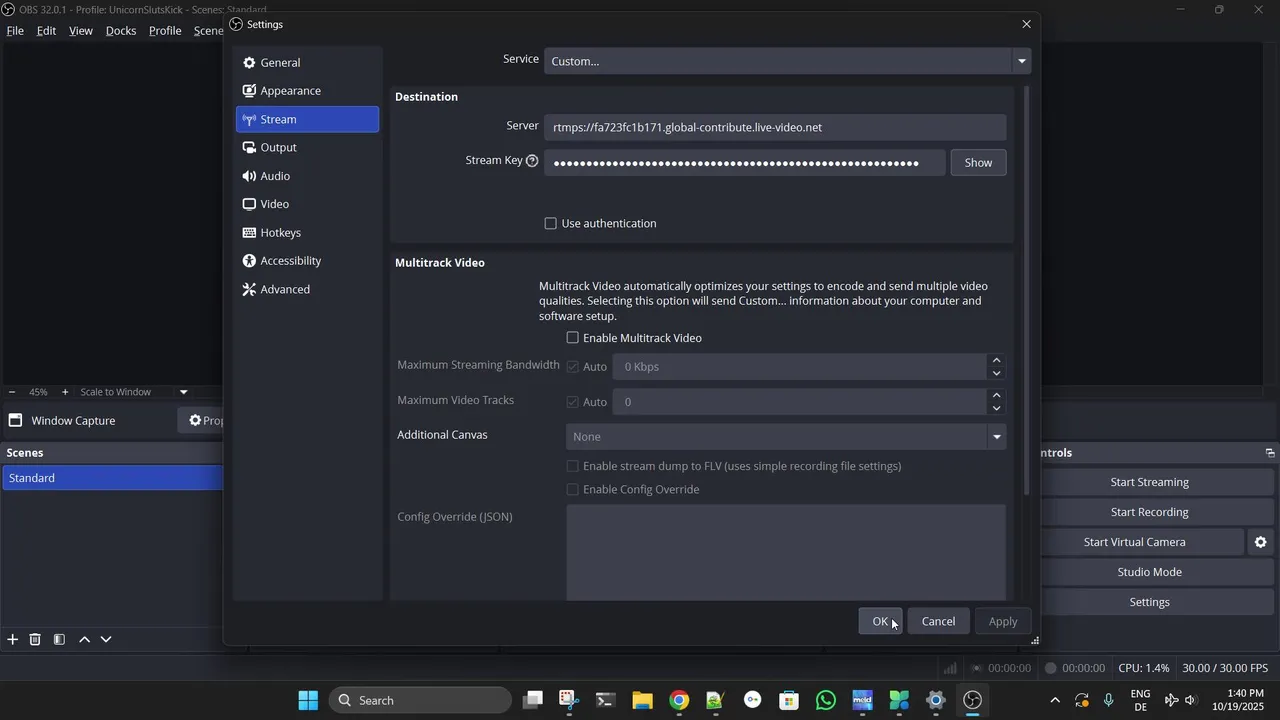Remove selected scene with trash icon

(x=35, y=640)
